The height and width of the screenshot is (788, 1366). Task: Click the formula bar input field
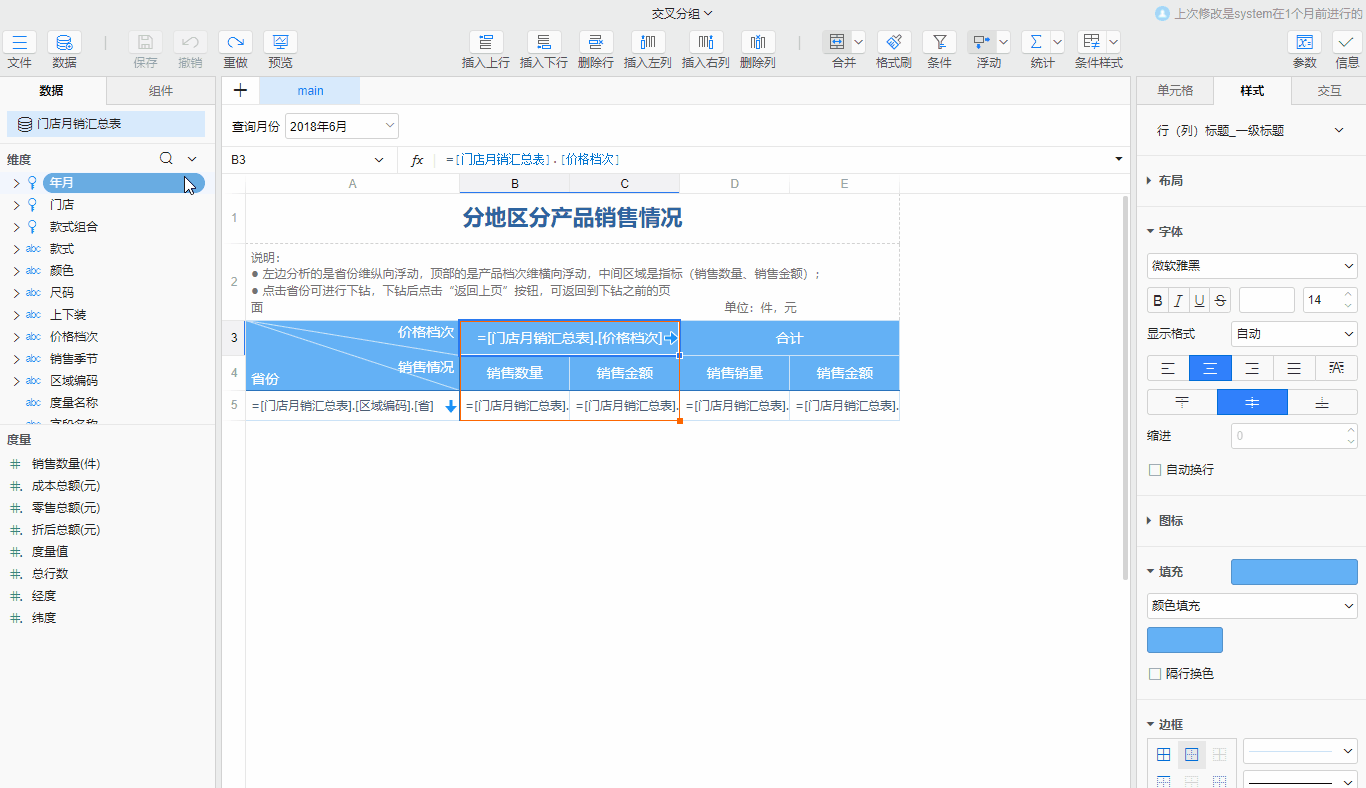770,160
